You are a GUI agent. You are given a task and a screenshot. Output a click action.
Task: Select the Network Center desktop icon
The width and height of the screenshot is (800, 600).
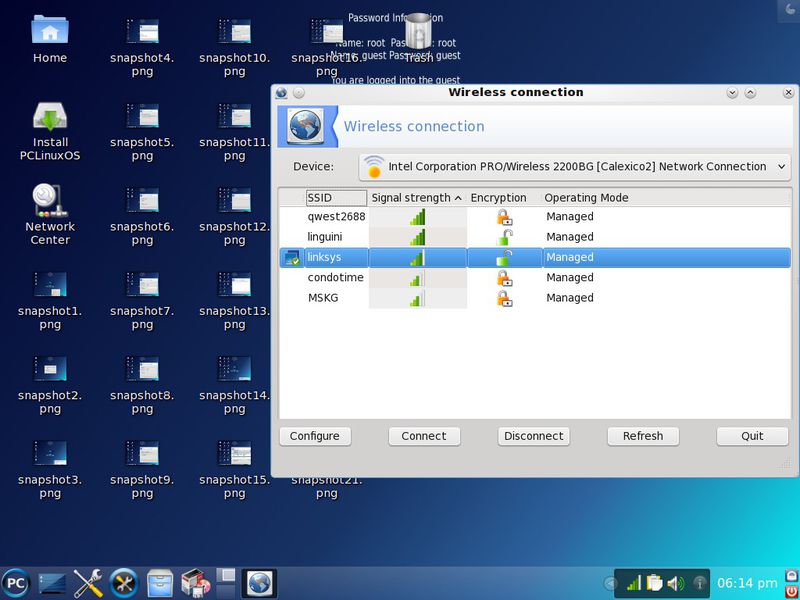click(50, 214)
